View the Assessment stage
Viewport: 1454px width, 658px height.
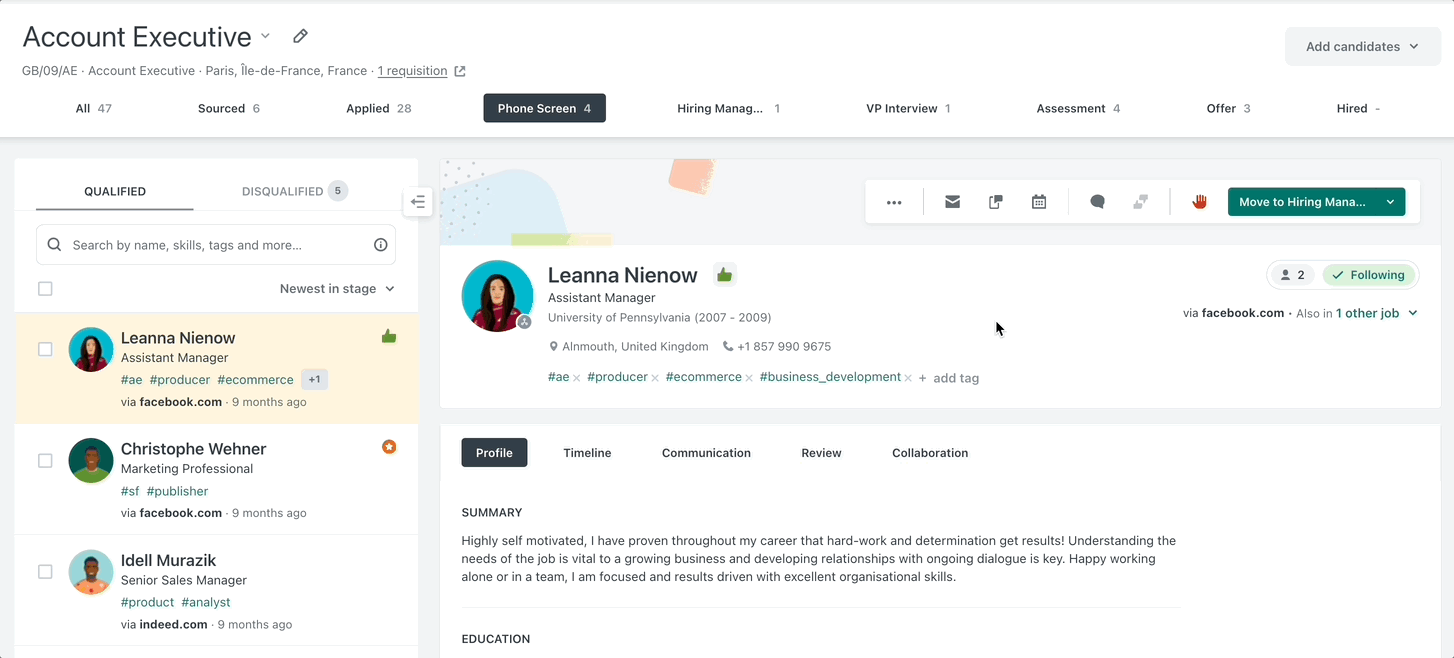(x=1078, y=108)
